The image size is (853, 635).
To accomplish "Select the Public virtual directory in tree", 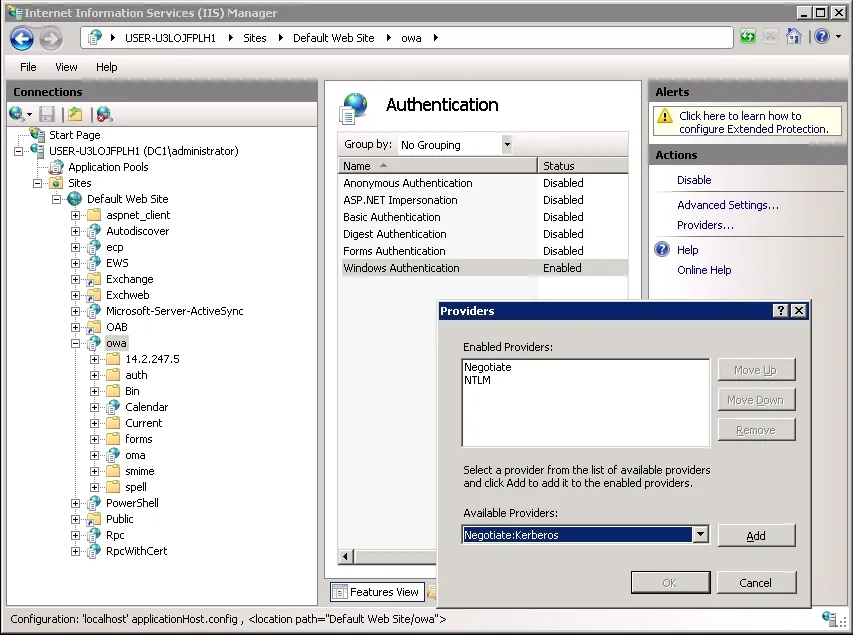I will click(120, 519).
